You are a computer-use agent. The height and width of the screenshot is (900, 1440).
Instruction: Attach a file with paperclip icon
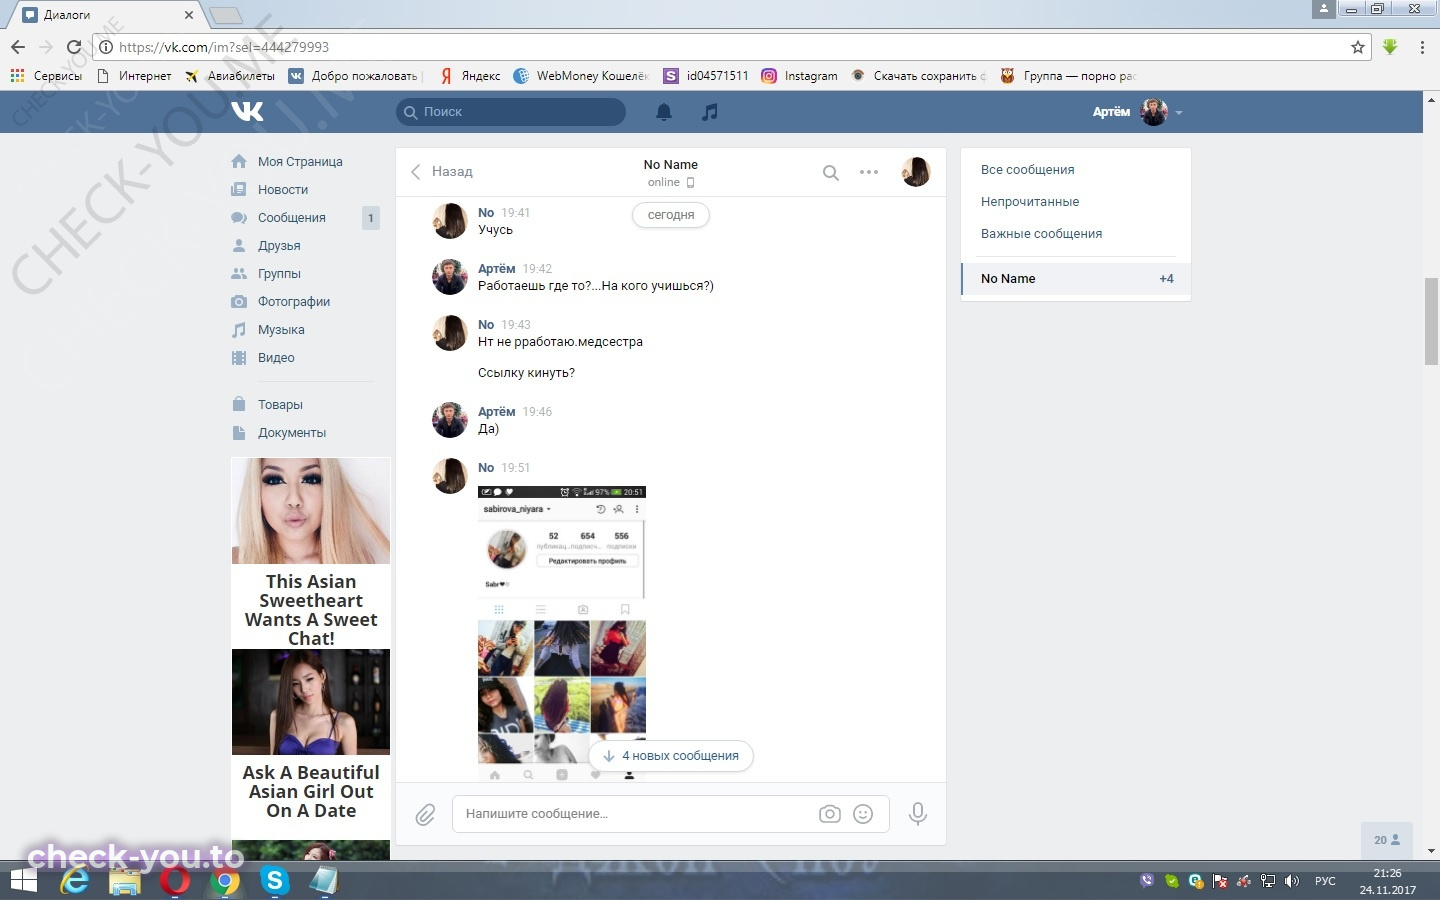coord(425,815)
